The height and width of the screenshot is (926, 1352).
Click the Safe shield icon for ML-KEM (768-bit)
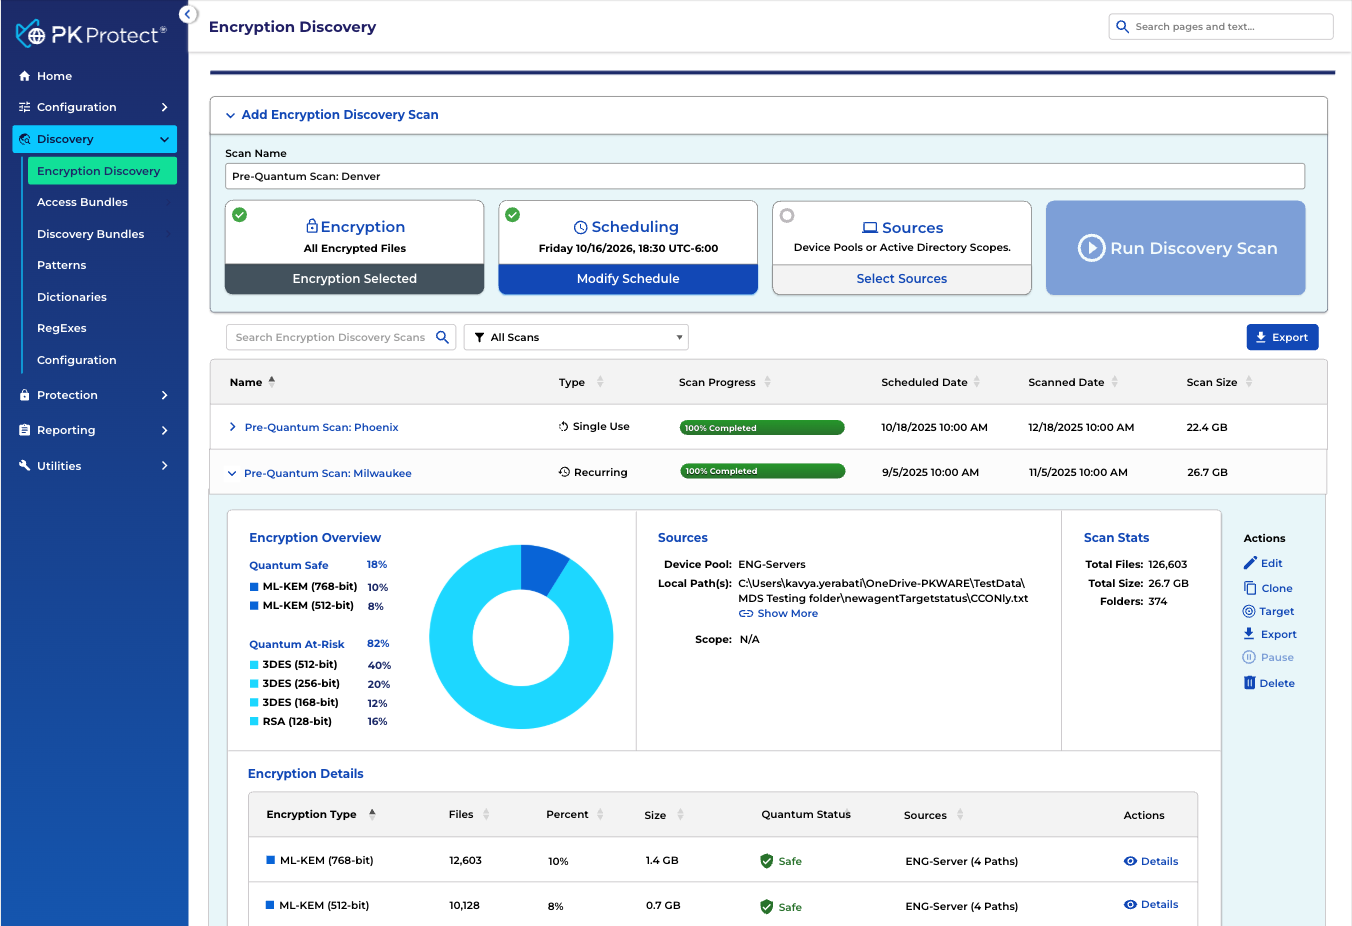point(767,861)
